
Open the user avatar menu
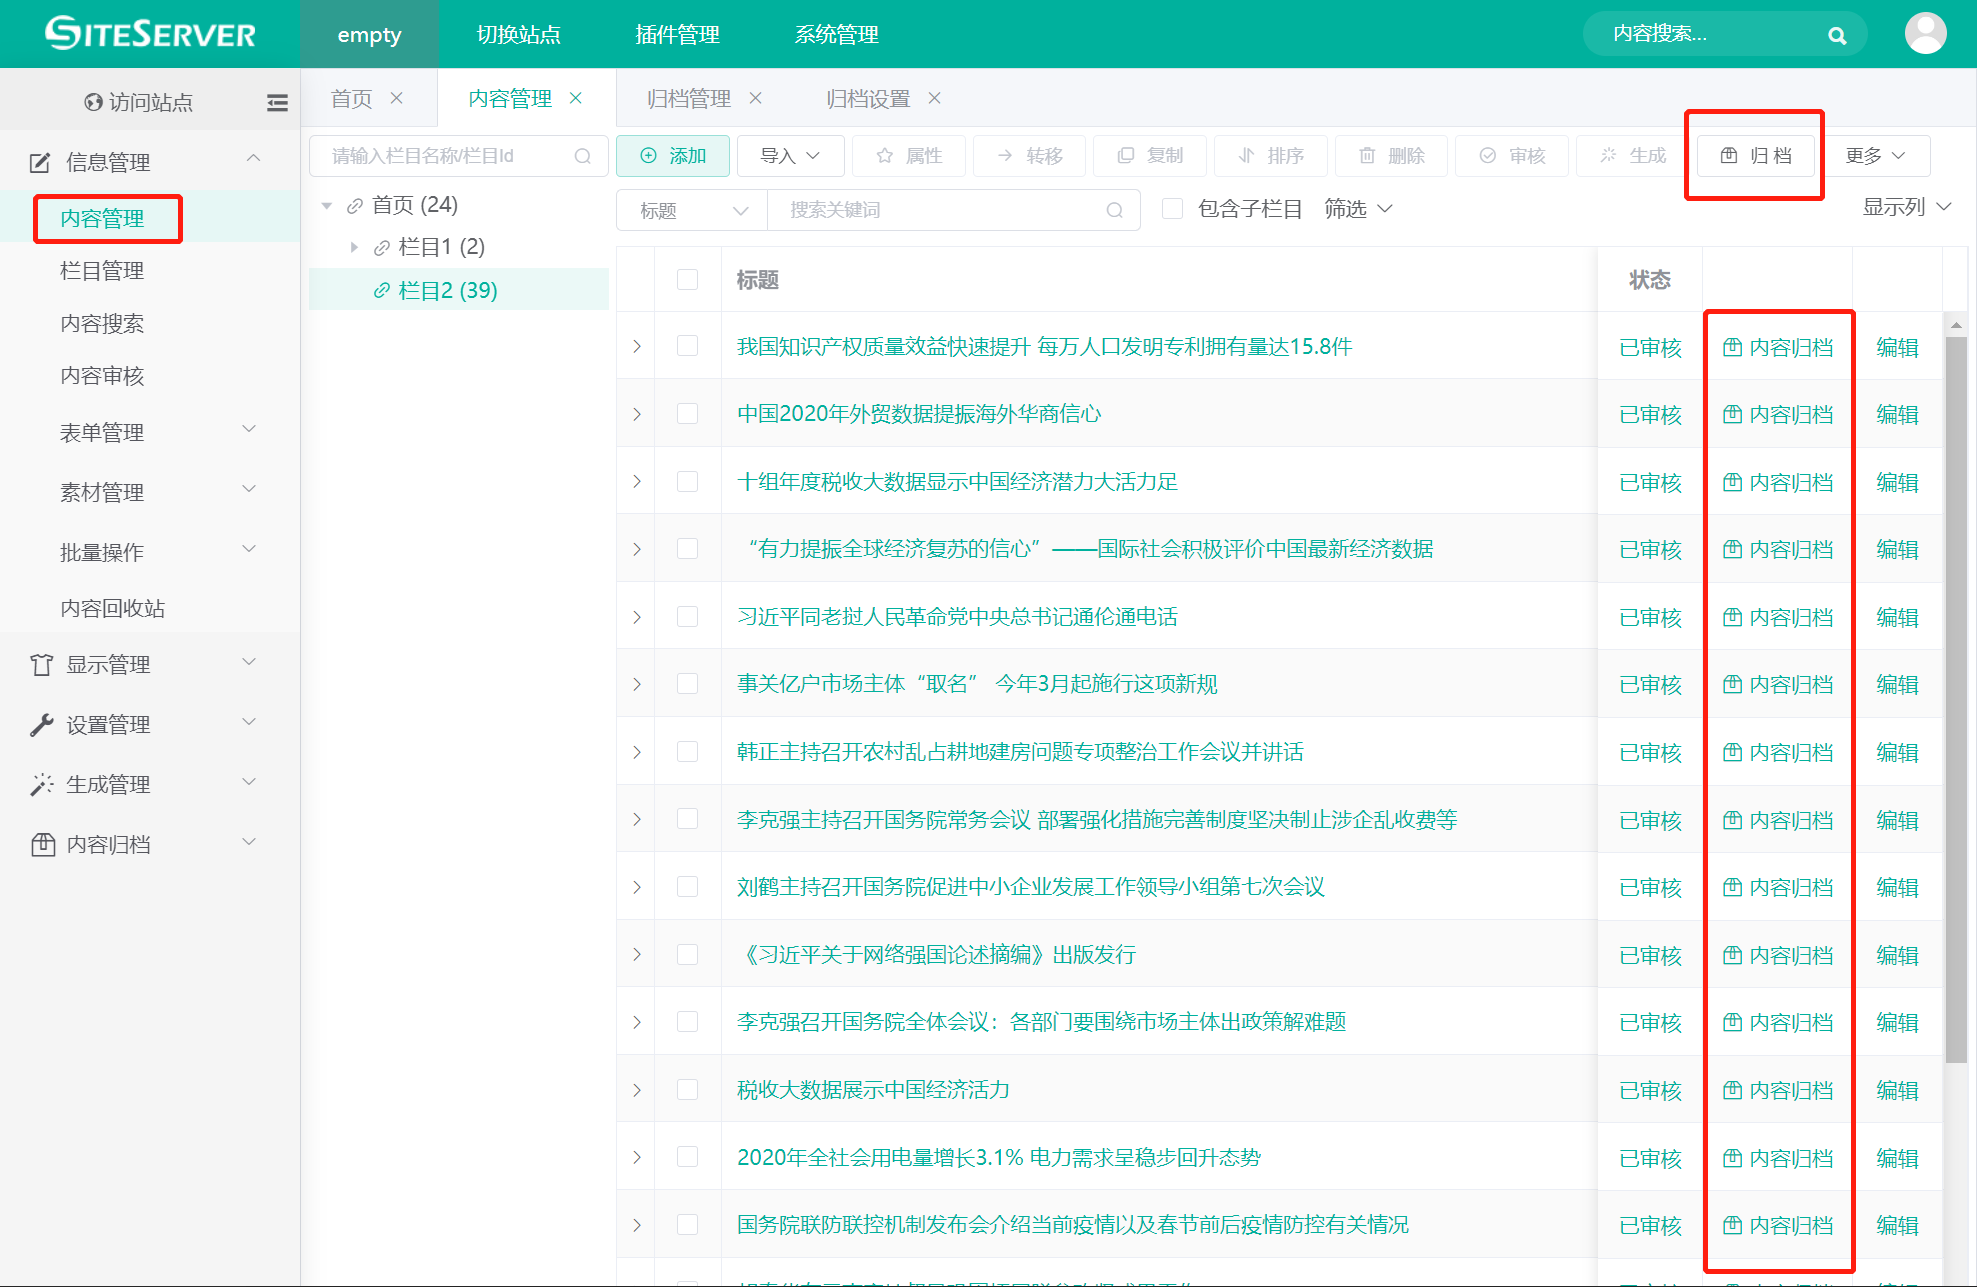[x=1925, y=34]
